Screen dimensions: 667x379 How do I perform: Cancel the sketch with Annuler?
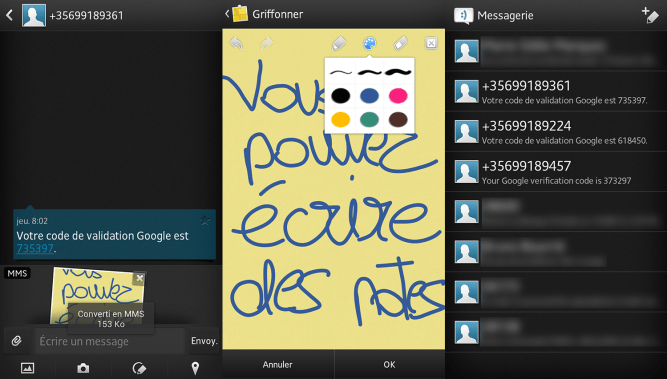pyautogui.click(x=278, y=365)
